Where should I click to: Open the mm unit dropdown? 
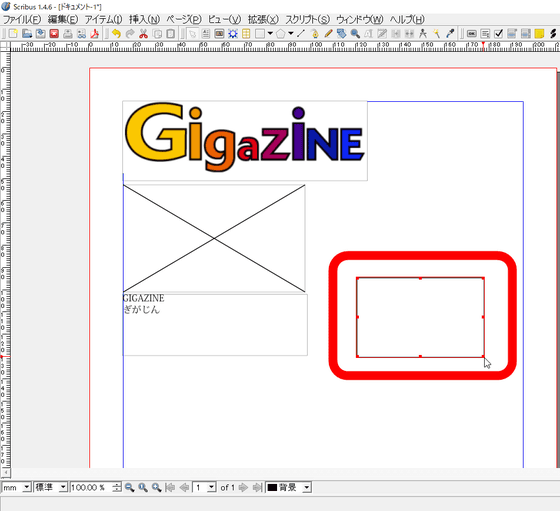click(16, 487)
